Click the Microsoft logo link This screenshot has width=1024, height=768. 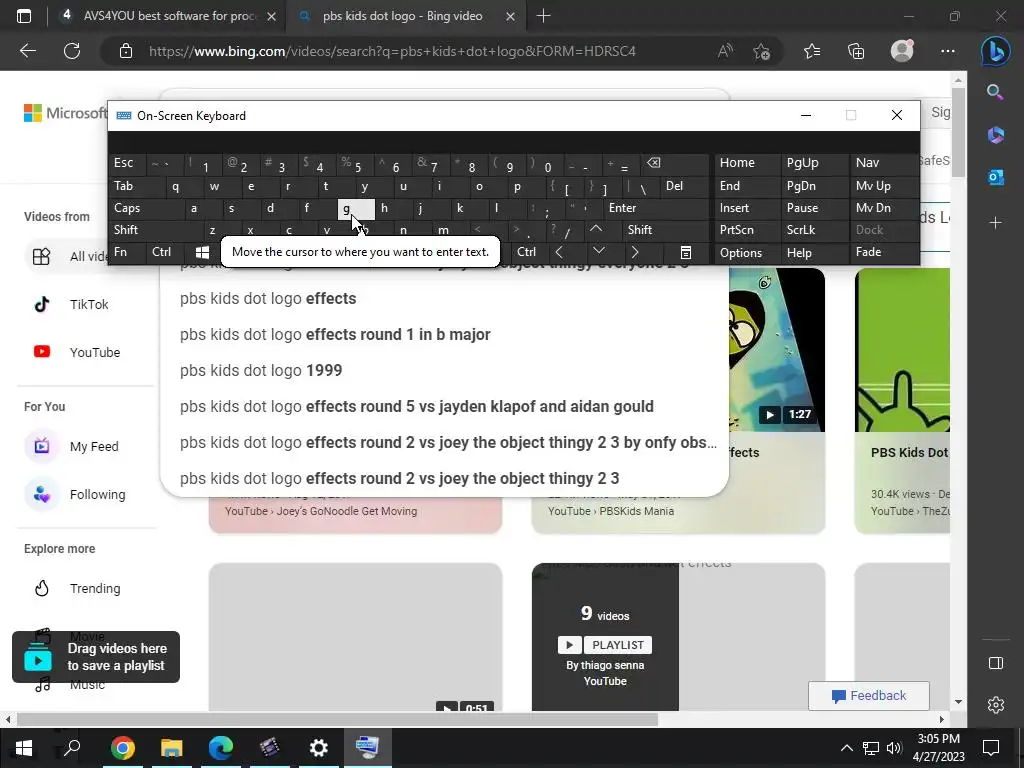(65, 113)
